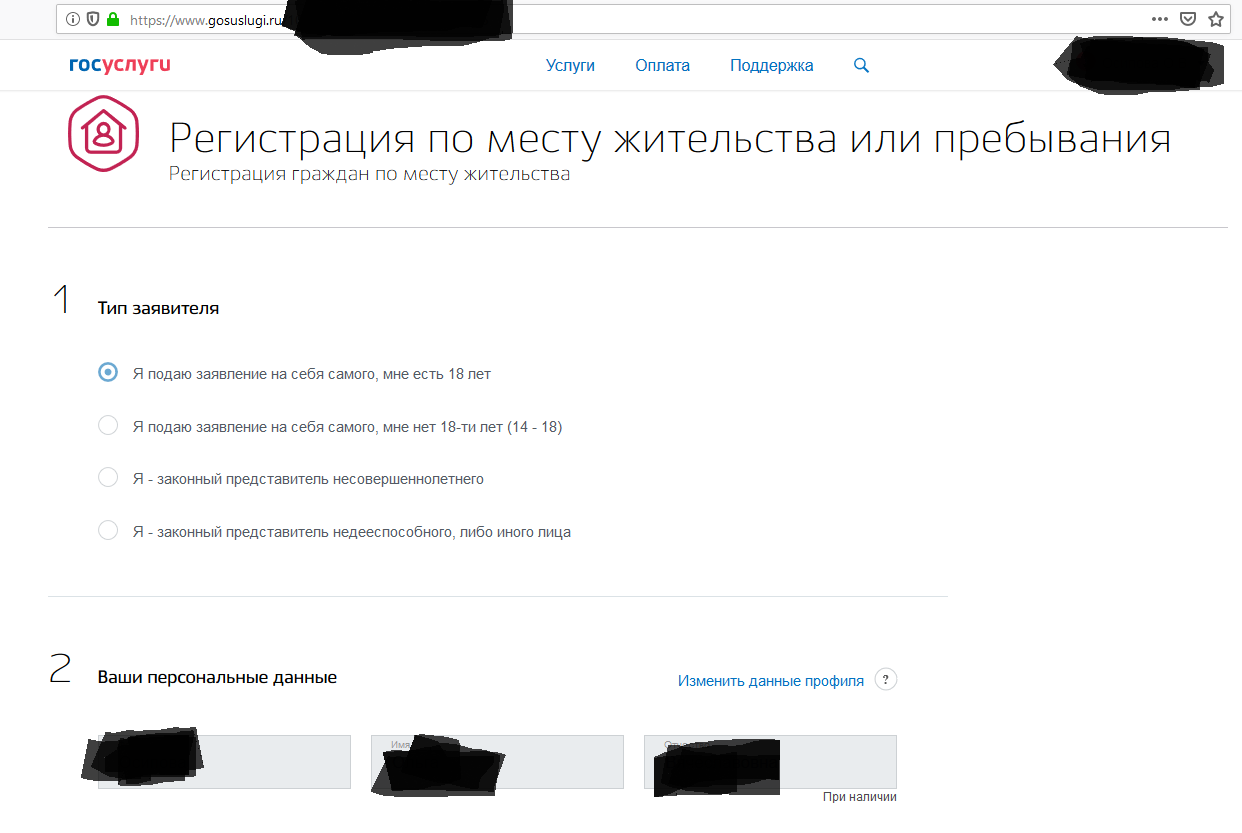Select applying for myself, over 18
Image resolution: width=1242 pixels, height=833 pixels.
108,373
